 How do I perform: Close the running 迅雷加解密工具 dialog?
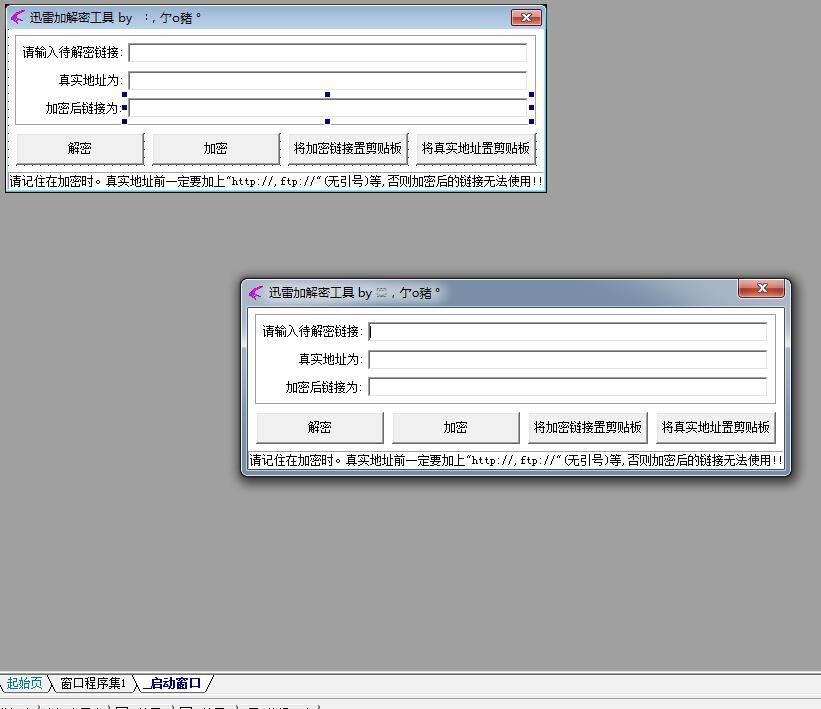click(762, 288)
